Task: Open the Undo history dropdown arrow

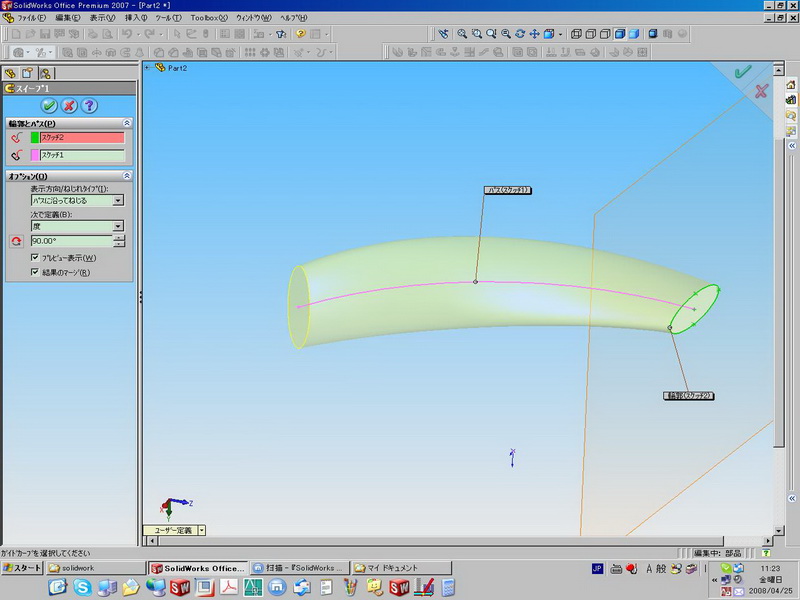Action: point(138,34)
